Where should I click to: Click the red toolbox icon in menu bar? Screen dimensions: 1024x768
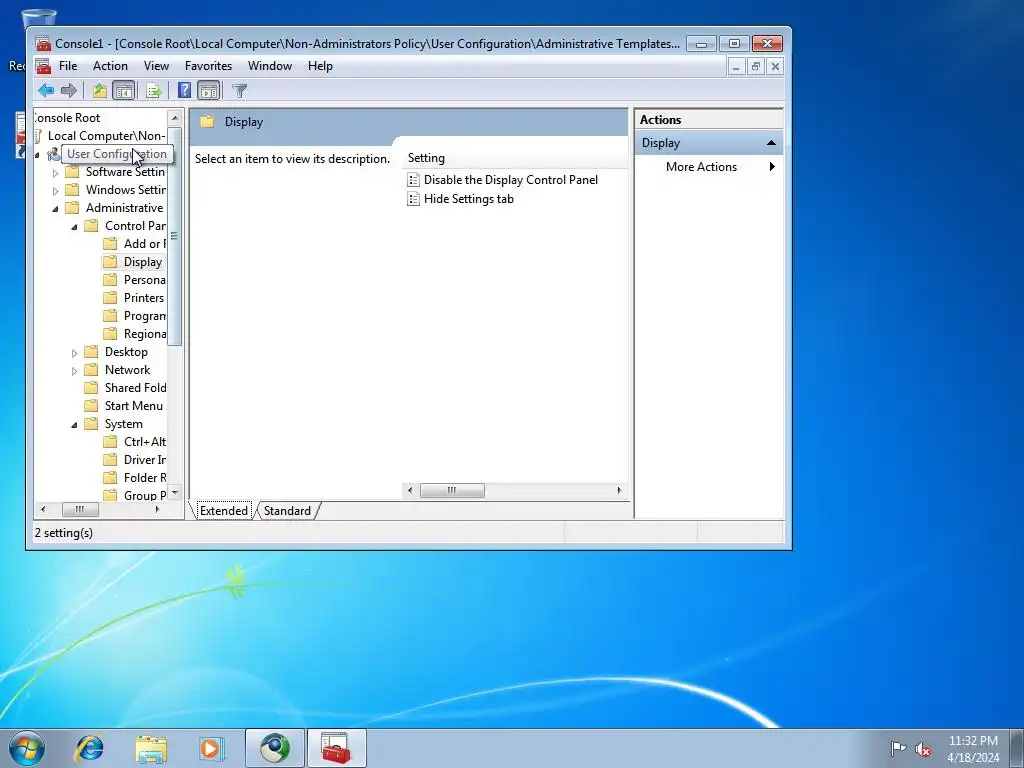[43, 66]
